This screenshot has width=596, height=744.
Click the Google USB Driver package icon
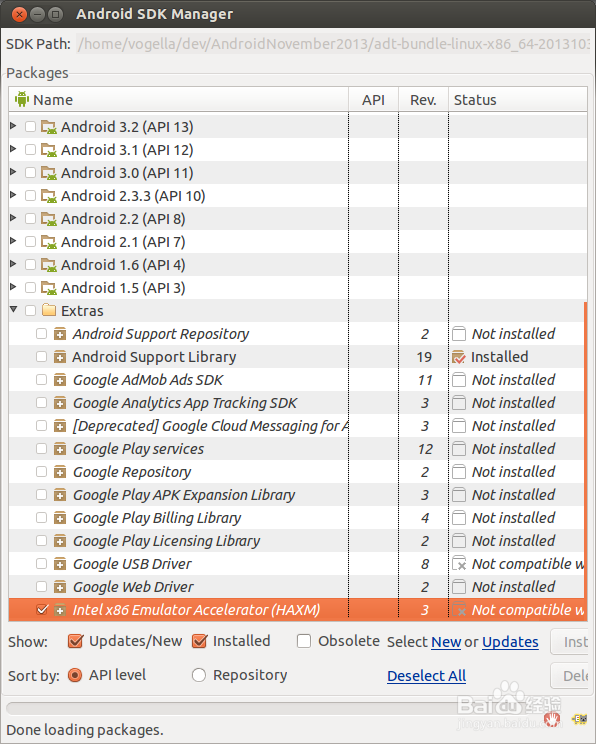pos(60,564)
